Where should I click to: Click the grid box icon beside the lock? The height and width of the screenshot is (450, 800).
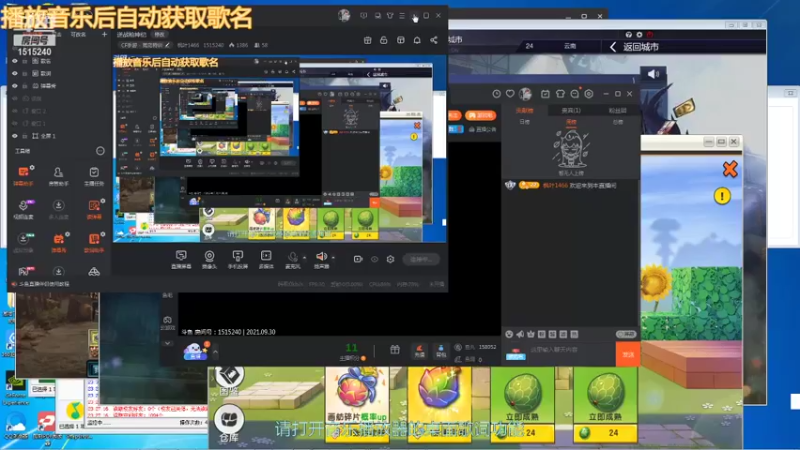click(401, 40)
